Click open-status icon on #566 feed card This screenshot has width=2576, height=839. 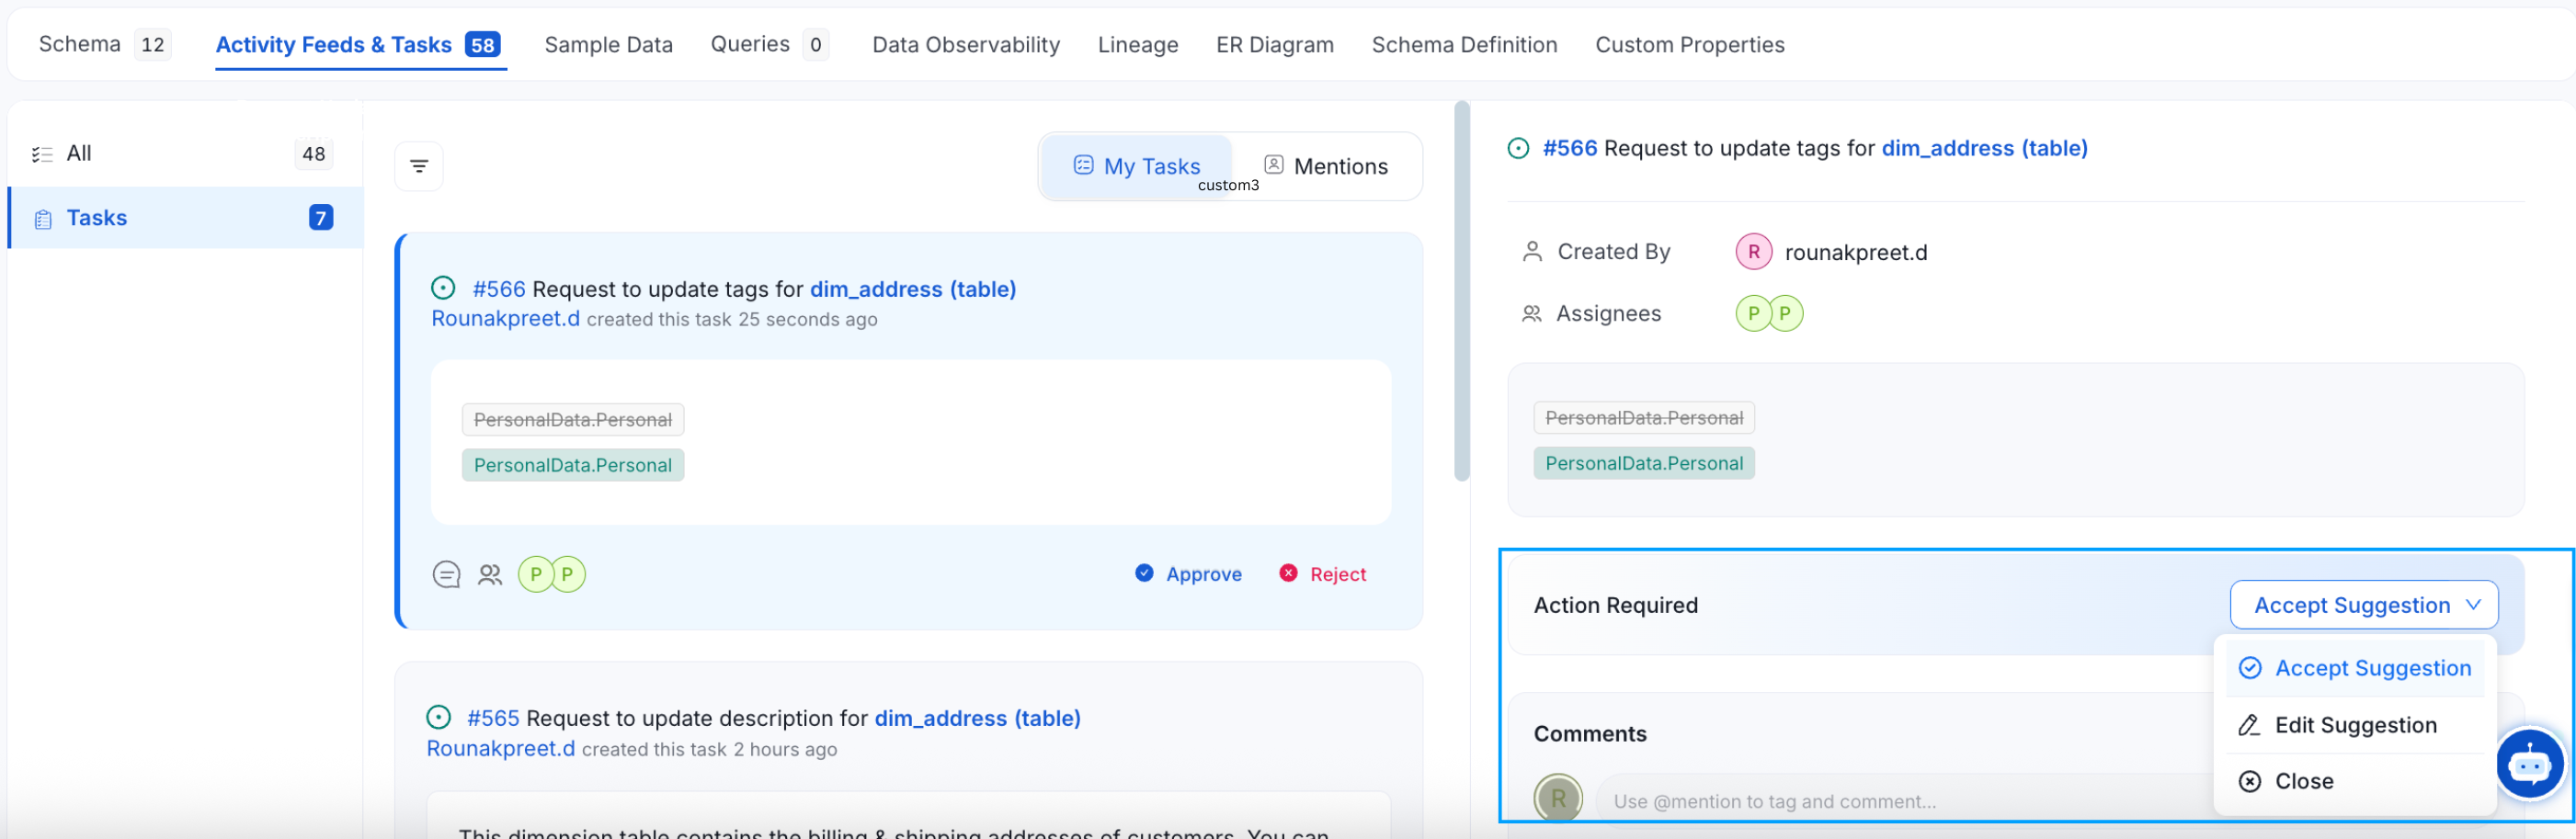(443, 288)
